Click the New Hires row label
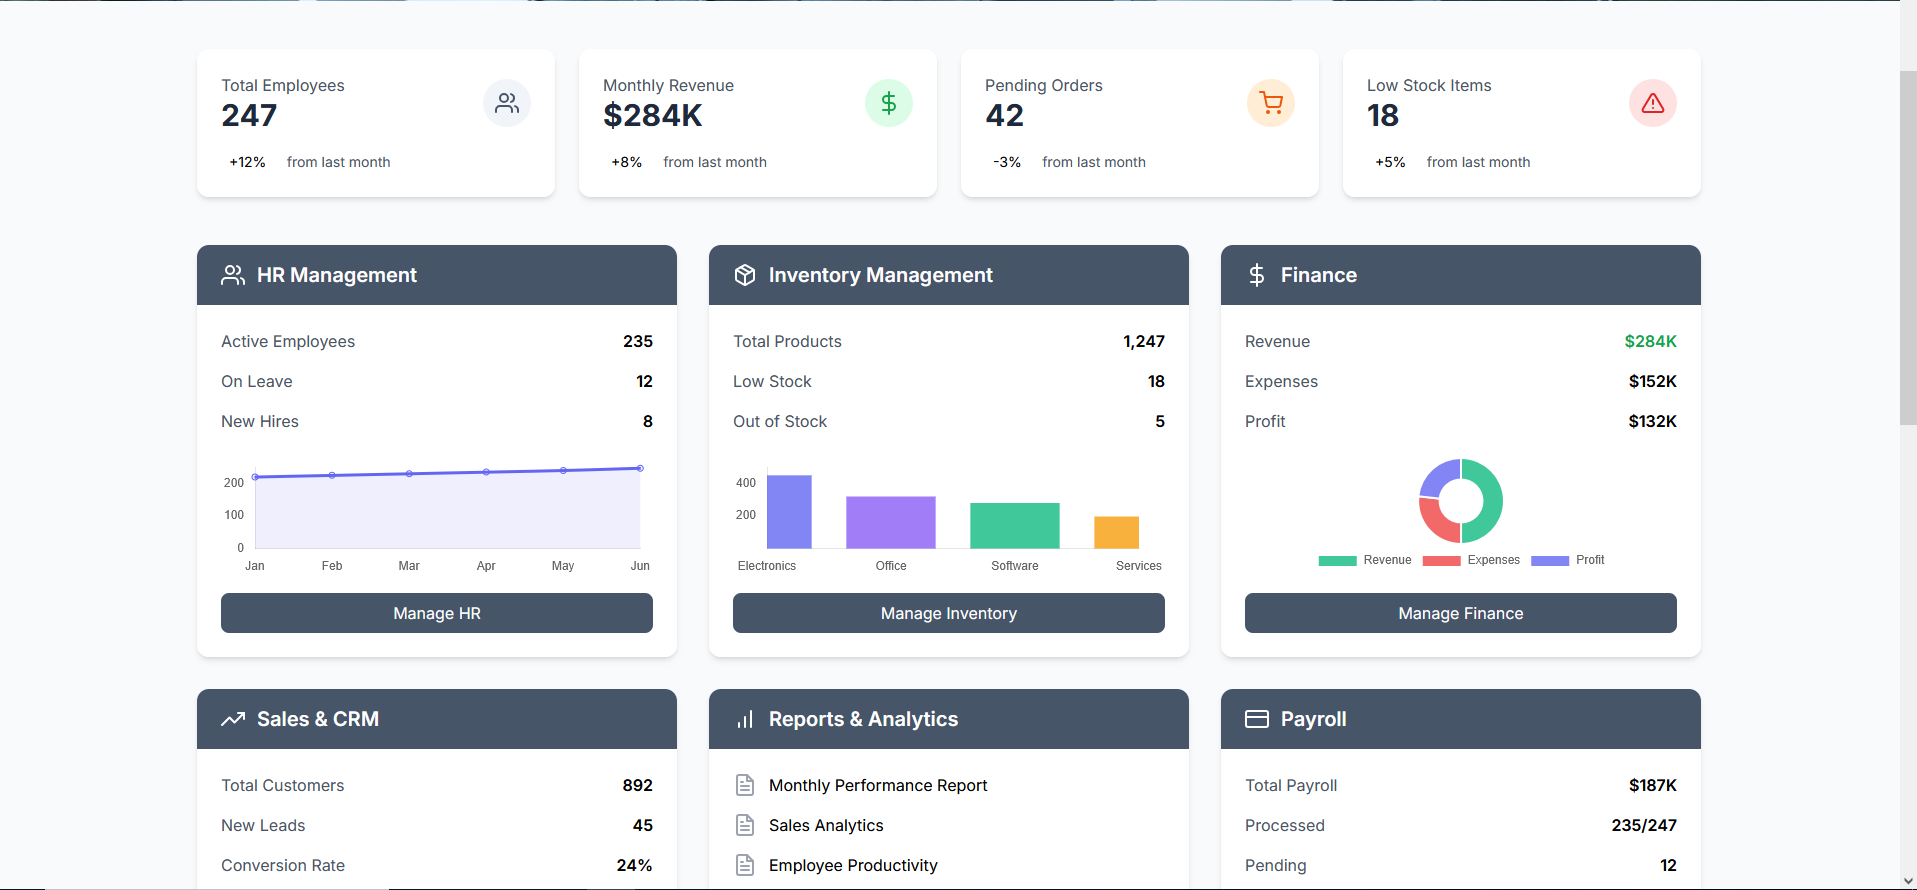Image resolution: width=1917 pixels, height=890 pixels. click(260, 421)
